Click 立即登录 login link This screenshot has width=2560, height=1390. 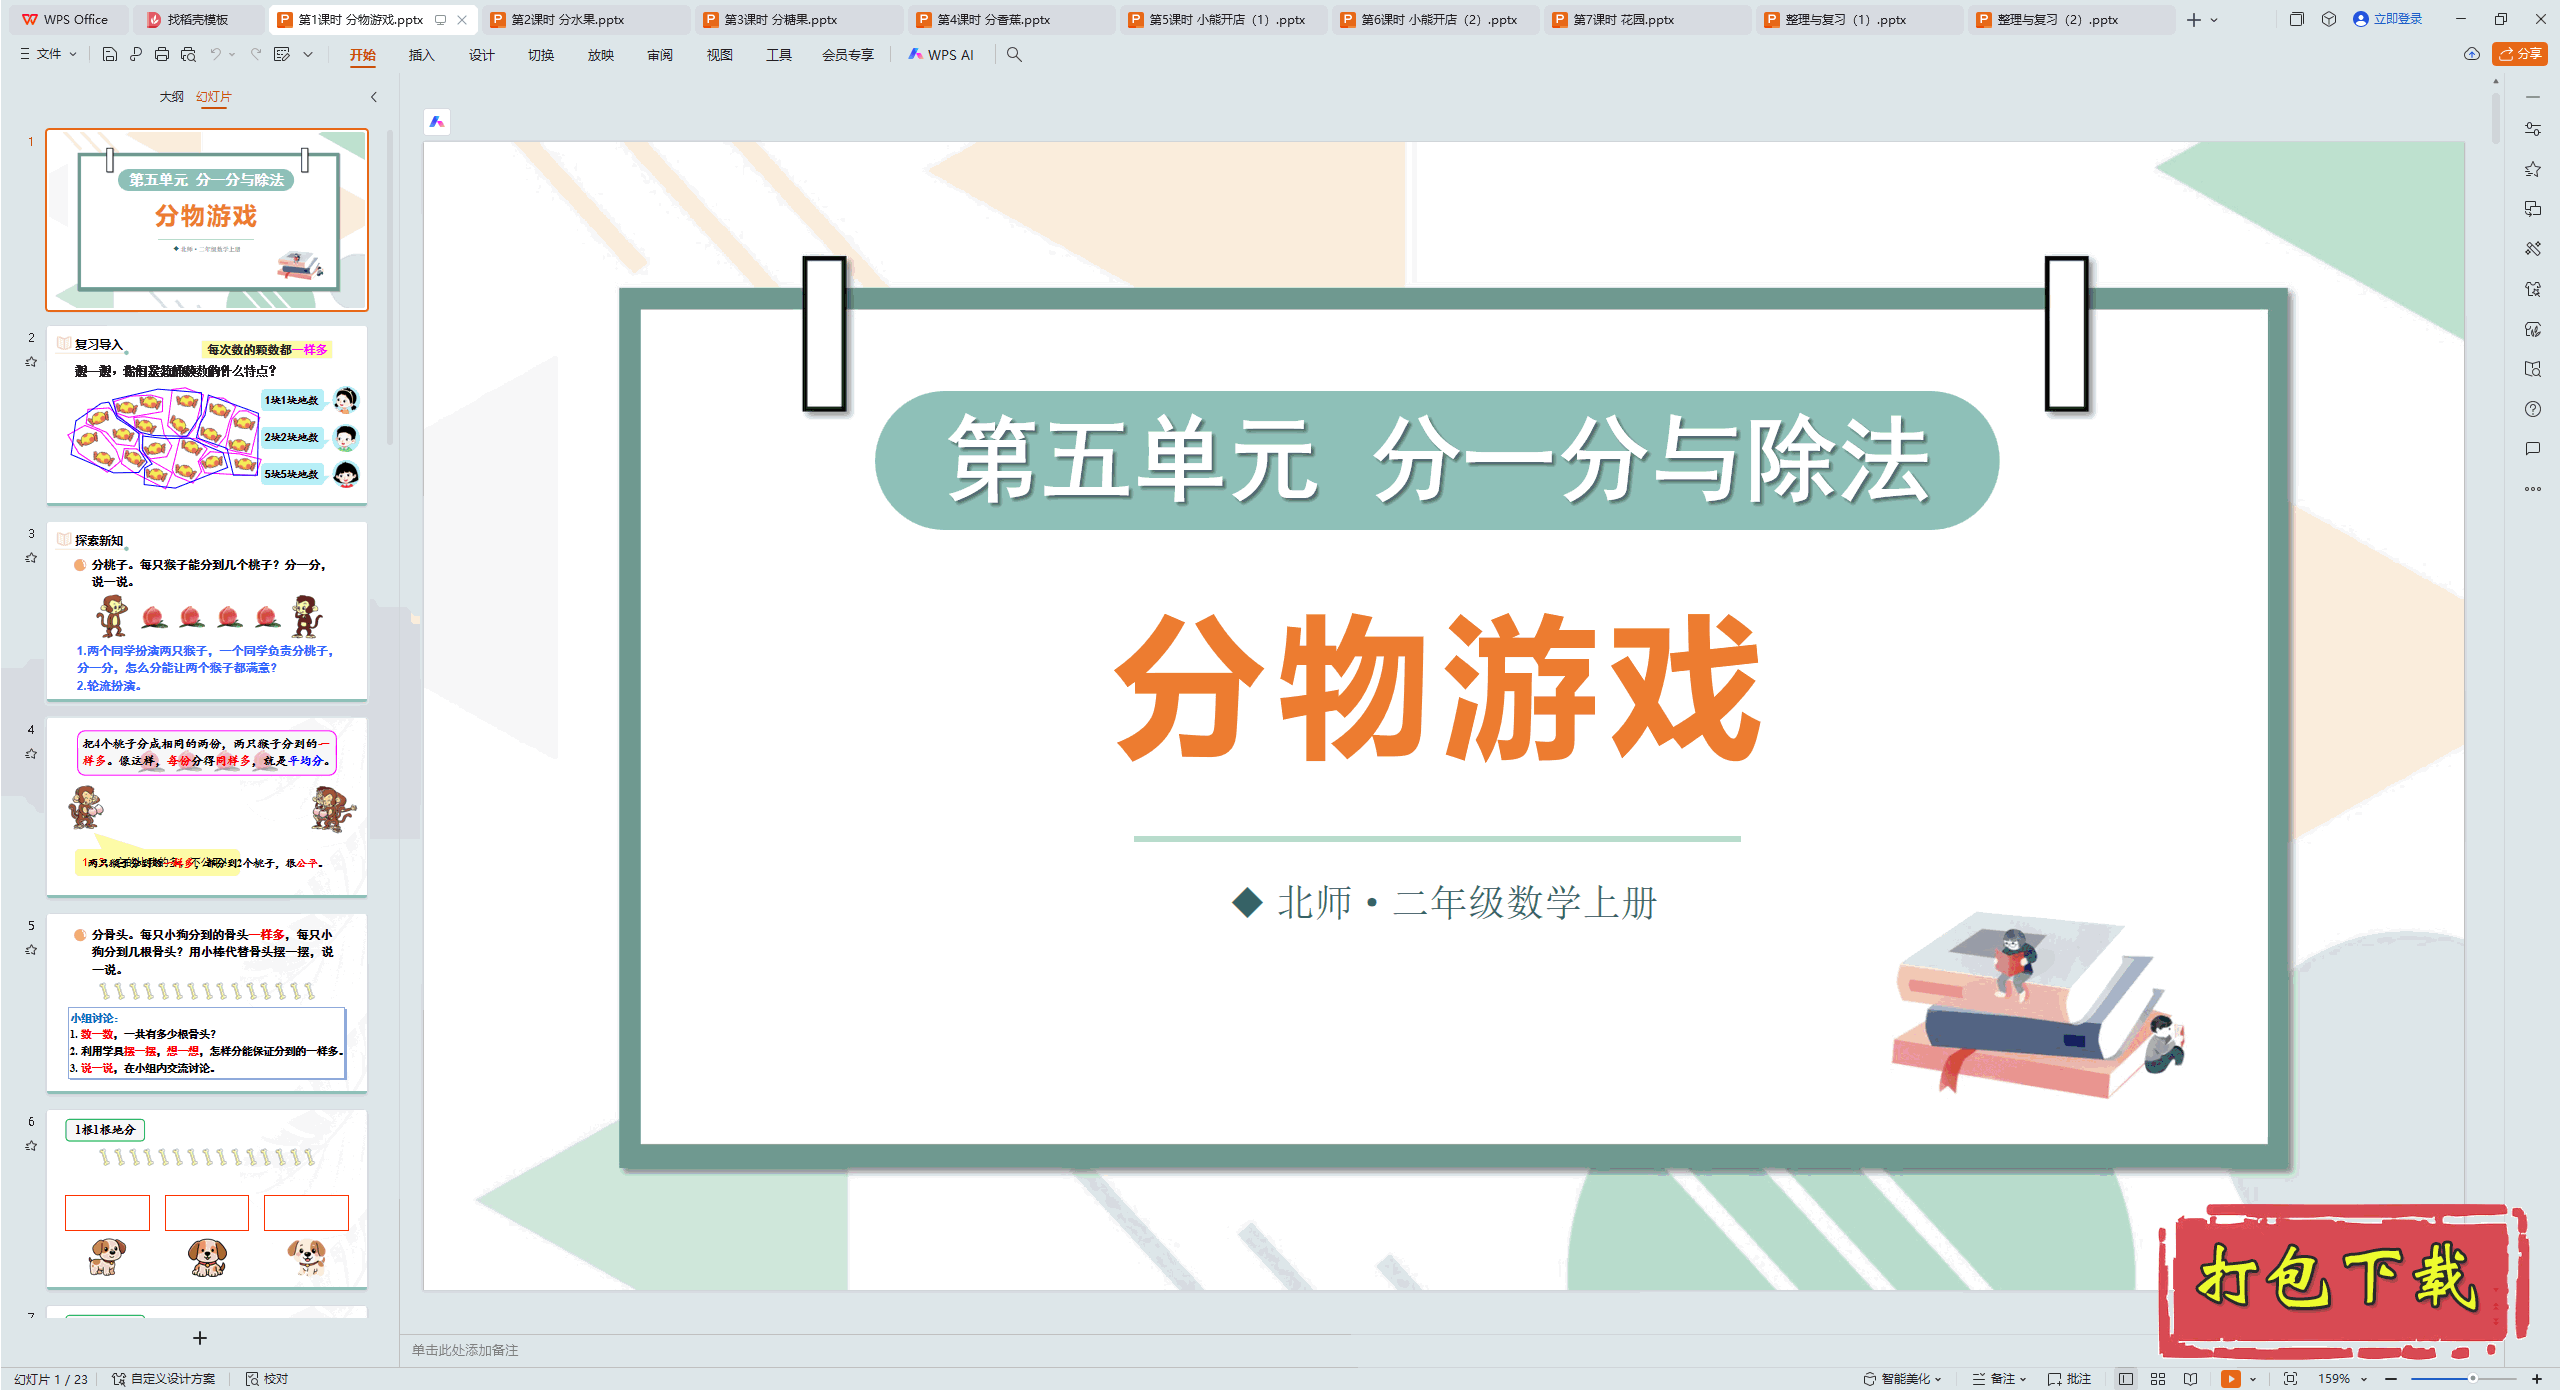pos(2397,19)
